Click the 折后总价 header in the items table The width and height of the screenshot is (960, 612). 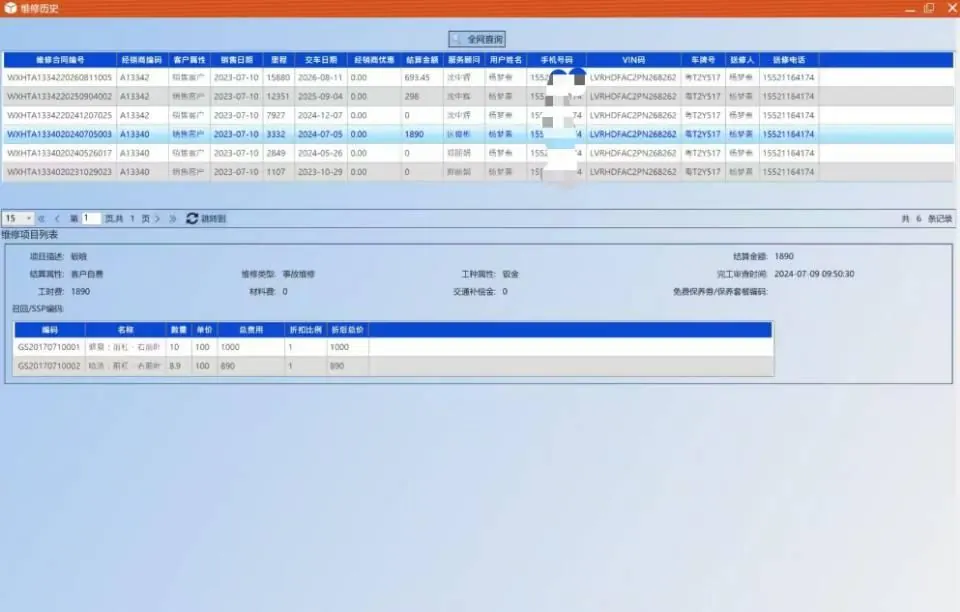pos(347,330)
